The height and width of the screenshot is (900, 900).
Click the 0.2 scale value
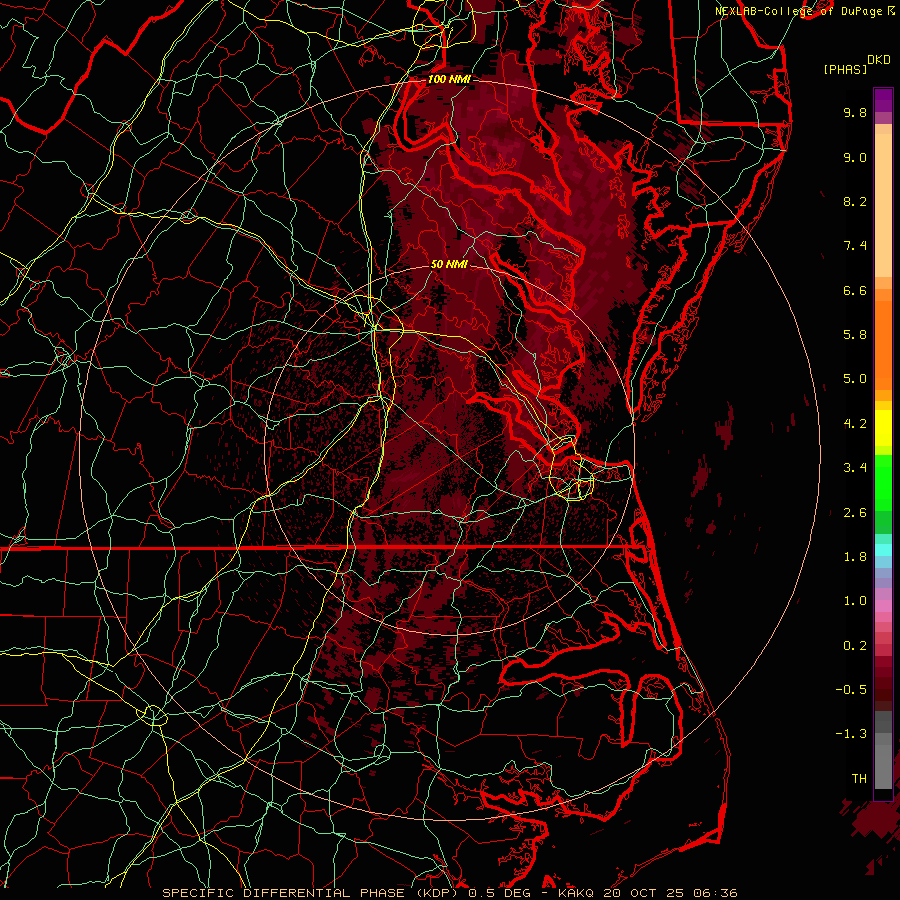(x=855, y=646)
